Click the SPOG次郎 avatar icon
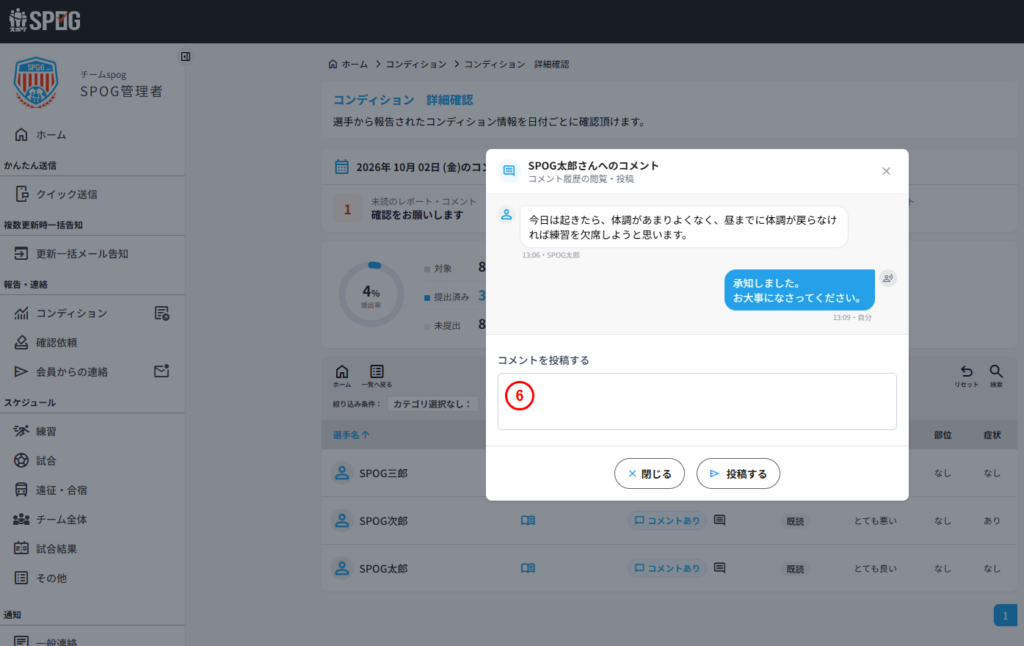The image size is (1024, 646). (x=342, y=521)
